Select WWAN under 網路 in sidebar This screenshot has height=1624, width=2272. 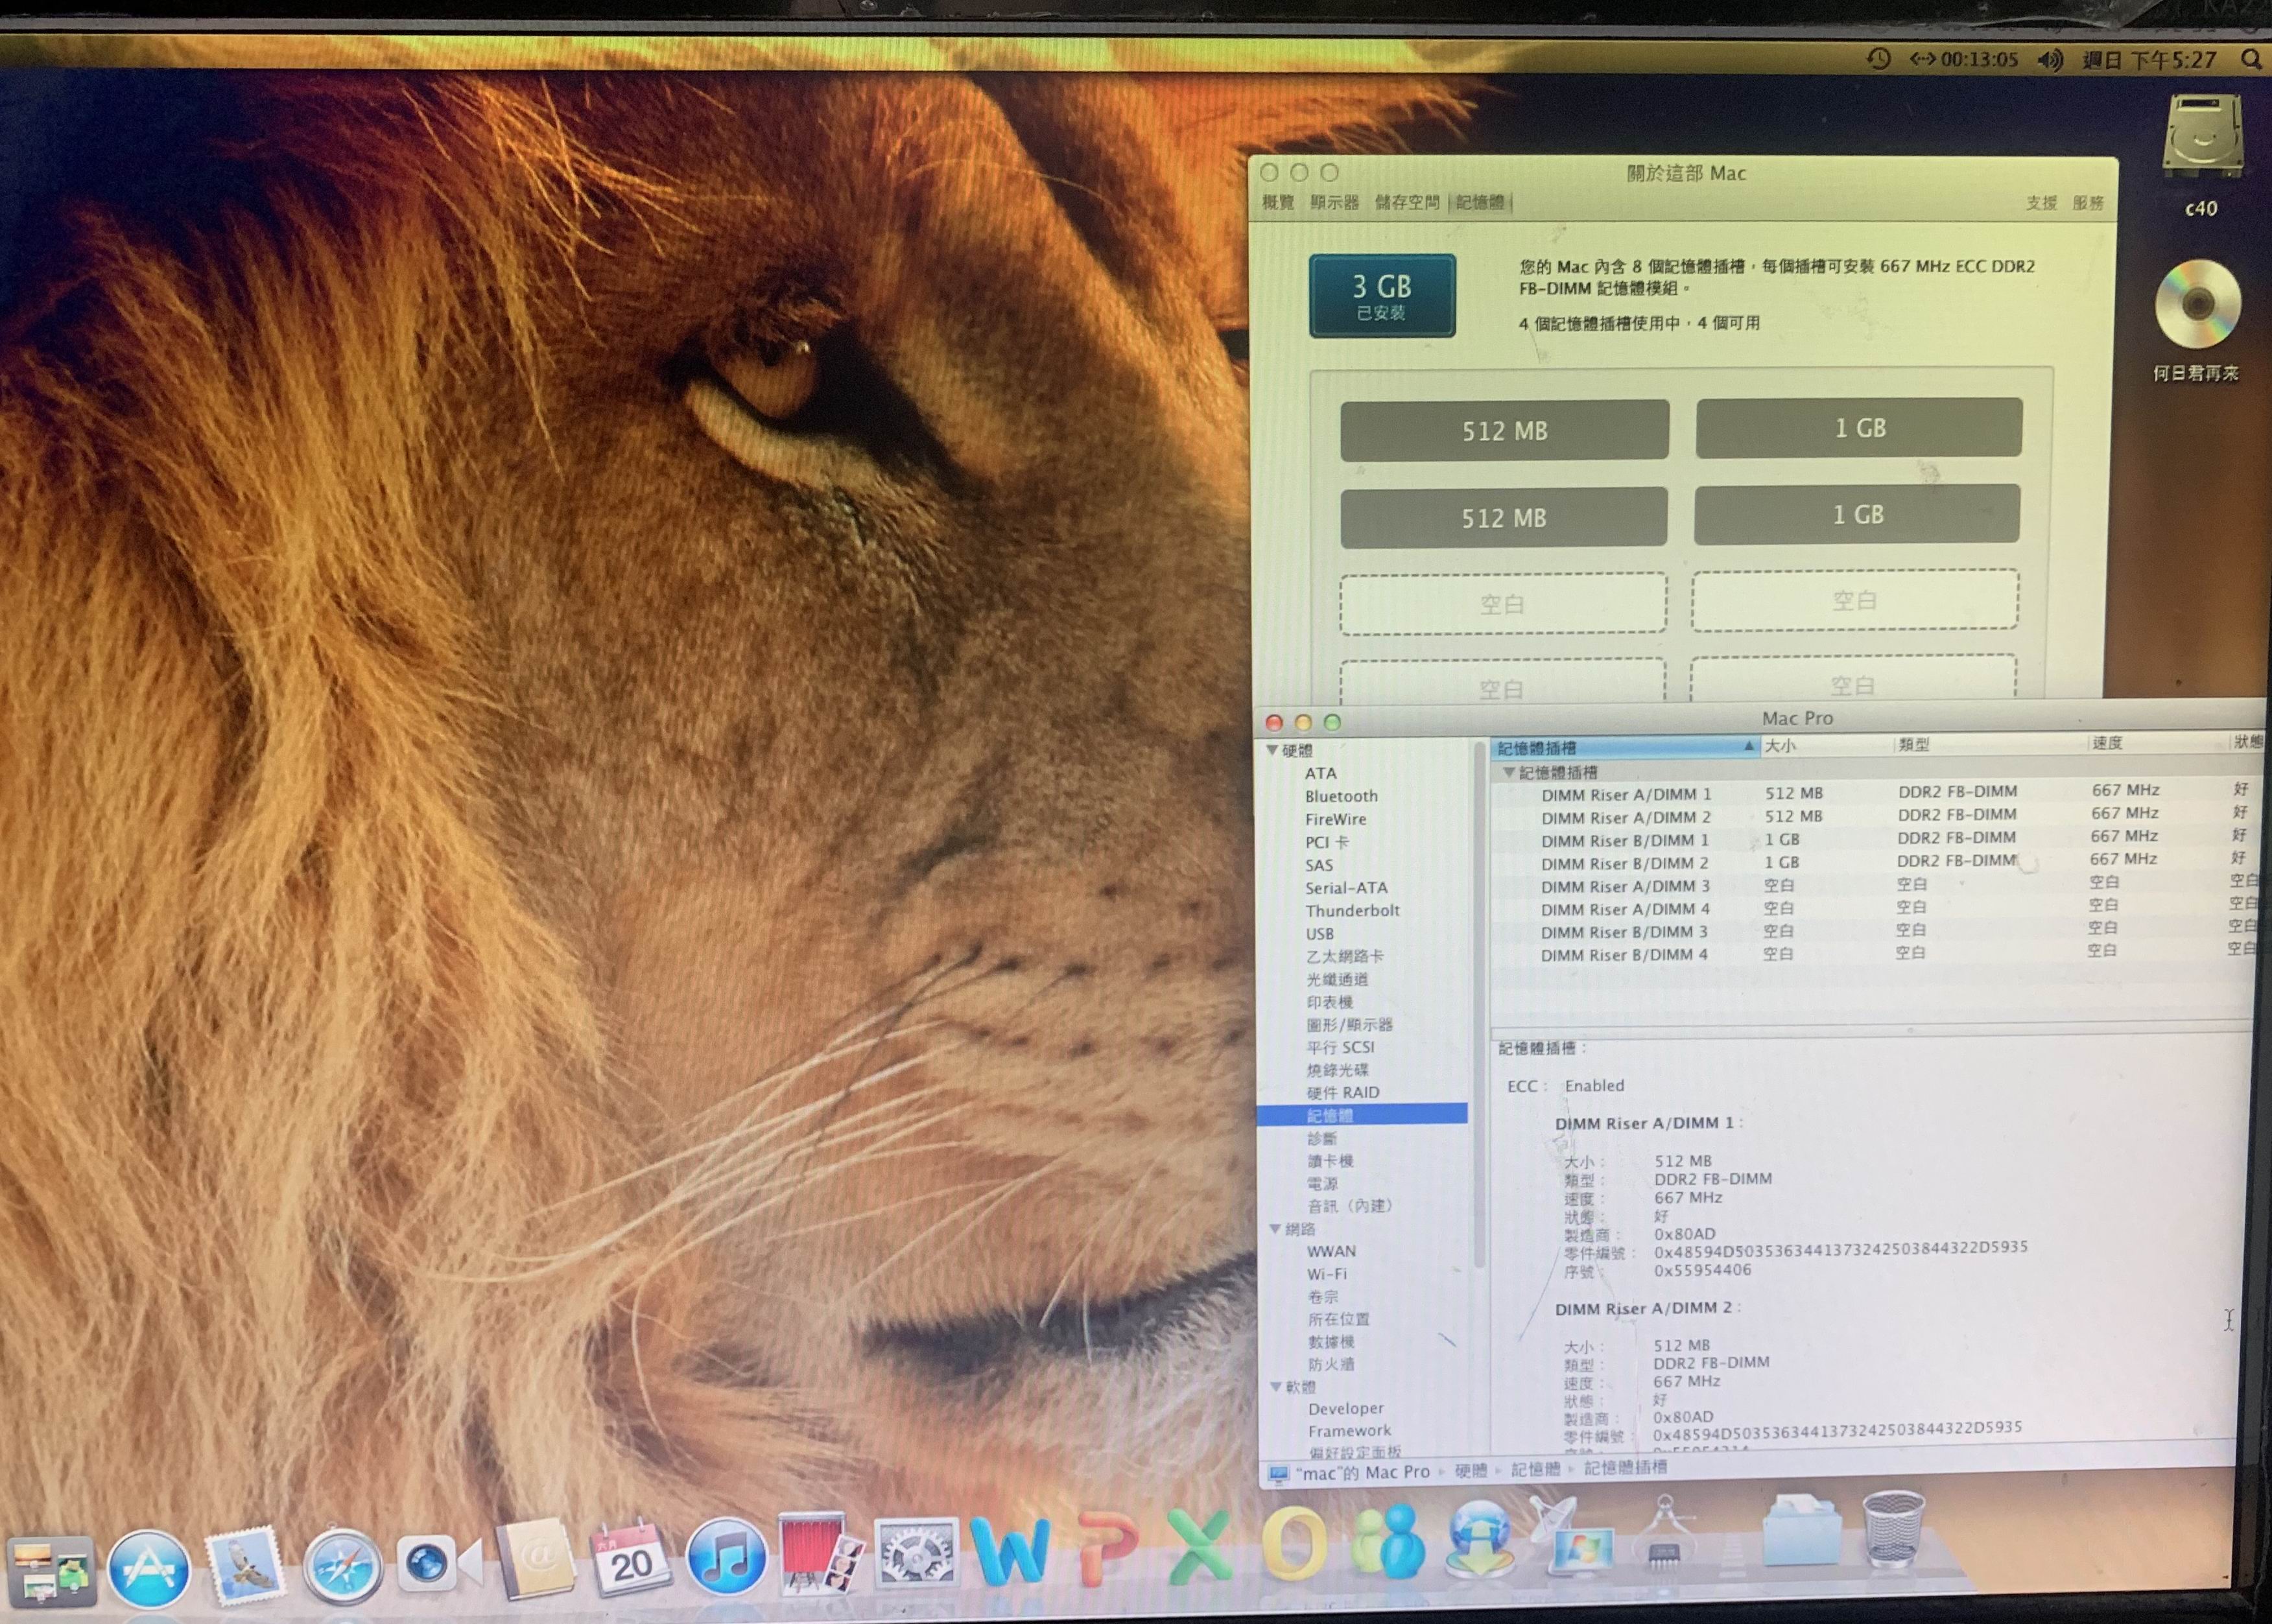click(x=1332, y=1252)
